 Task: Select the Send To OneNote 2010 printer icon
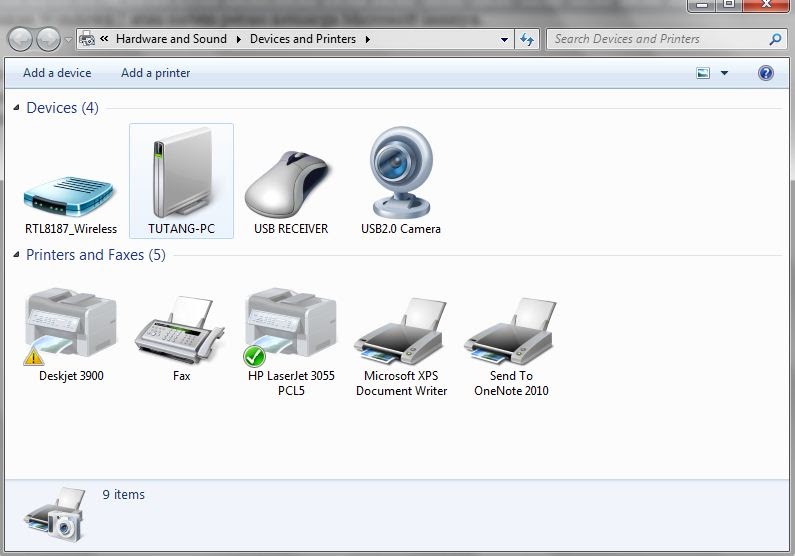point(511,331)
